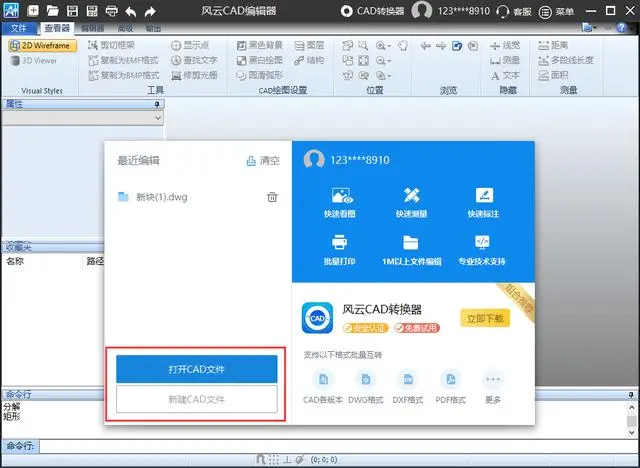Select the pan hand tool in 位置 group
Image resolution: width=640 pixels, height=468 pixels.
(403, 45)
